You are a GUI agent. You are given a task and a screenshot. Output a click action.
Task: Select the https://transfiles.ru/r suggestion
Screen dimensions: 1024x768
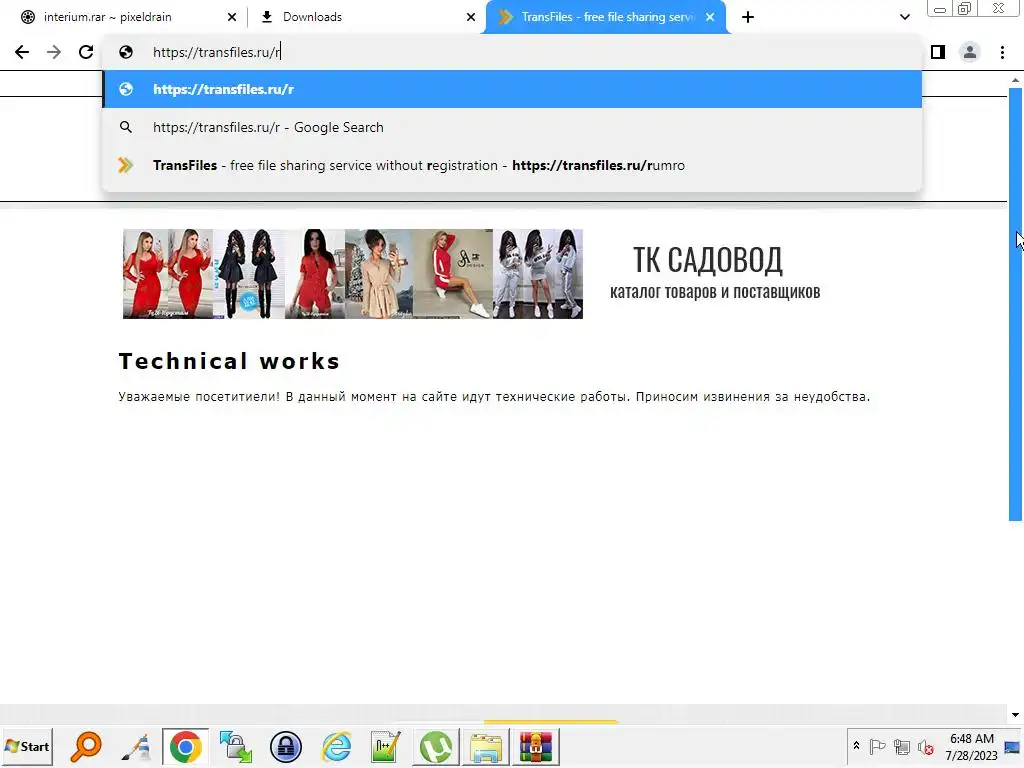513,89
